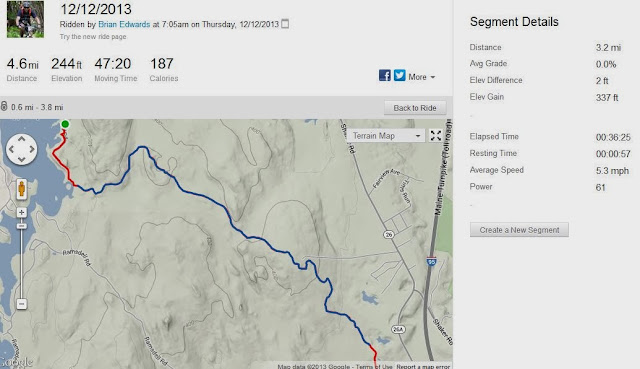
Task: Open Brian Edwards profile link
Action: coord(124,24)
